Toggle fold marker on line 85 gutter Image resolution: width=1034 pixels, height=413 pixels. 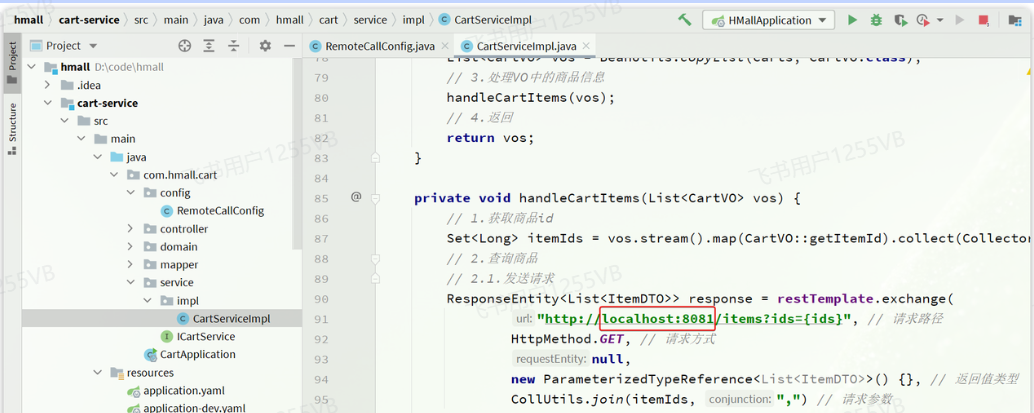coord(375,197)
